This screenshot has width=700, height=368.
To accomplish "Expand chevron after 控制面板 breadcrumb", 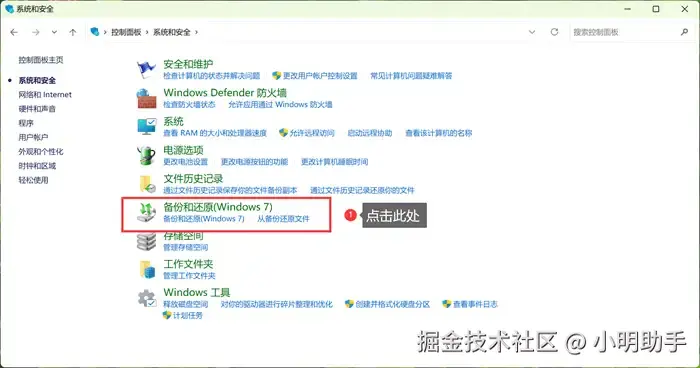I will (x=146, y=32).
